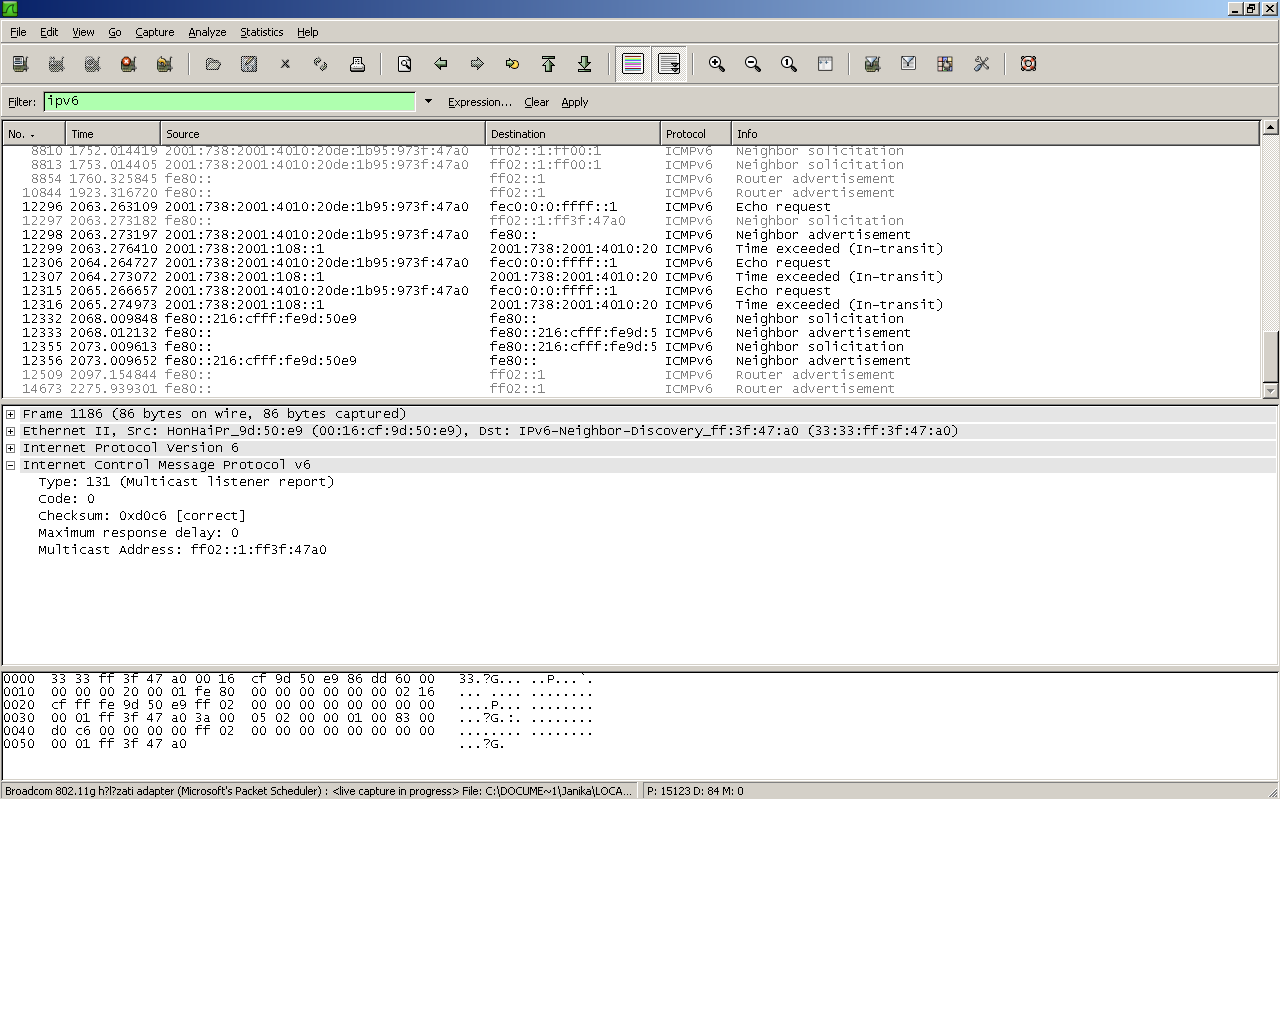Image resolution: width=1280 pixels, height=1024 pixels.
Task: Toggle auto-scroll in live capture
Action: (669, 63)
